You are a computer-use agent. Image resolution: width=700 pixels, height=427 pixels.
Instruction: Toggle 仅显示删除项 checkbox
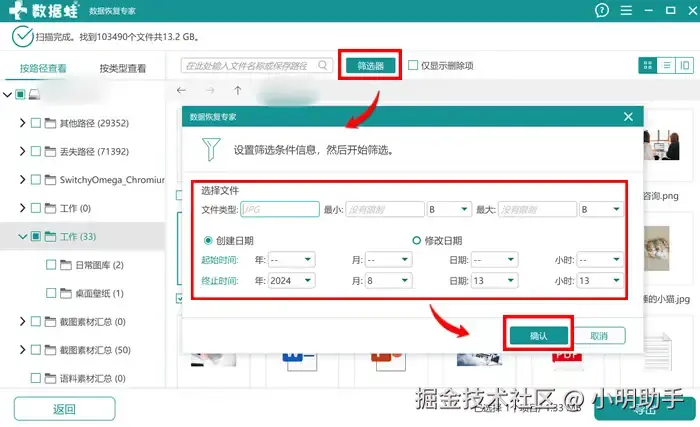point(413,65)
